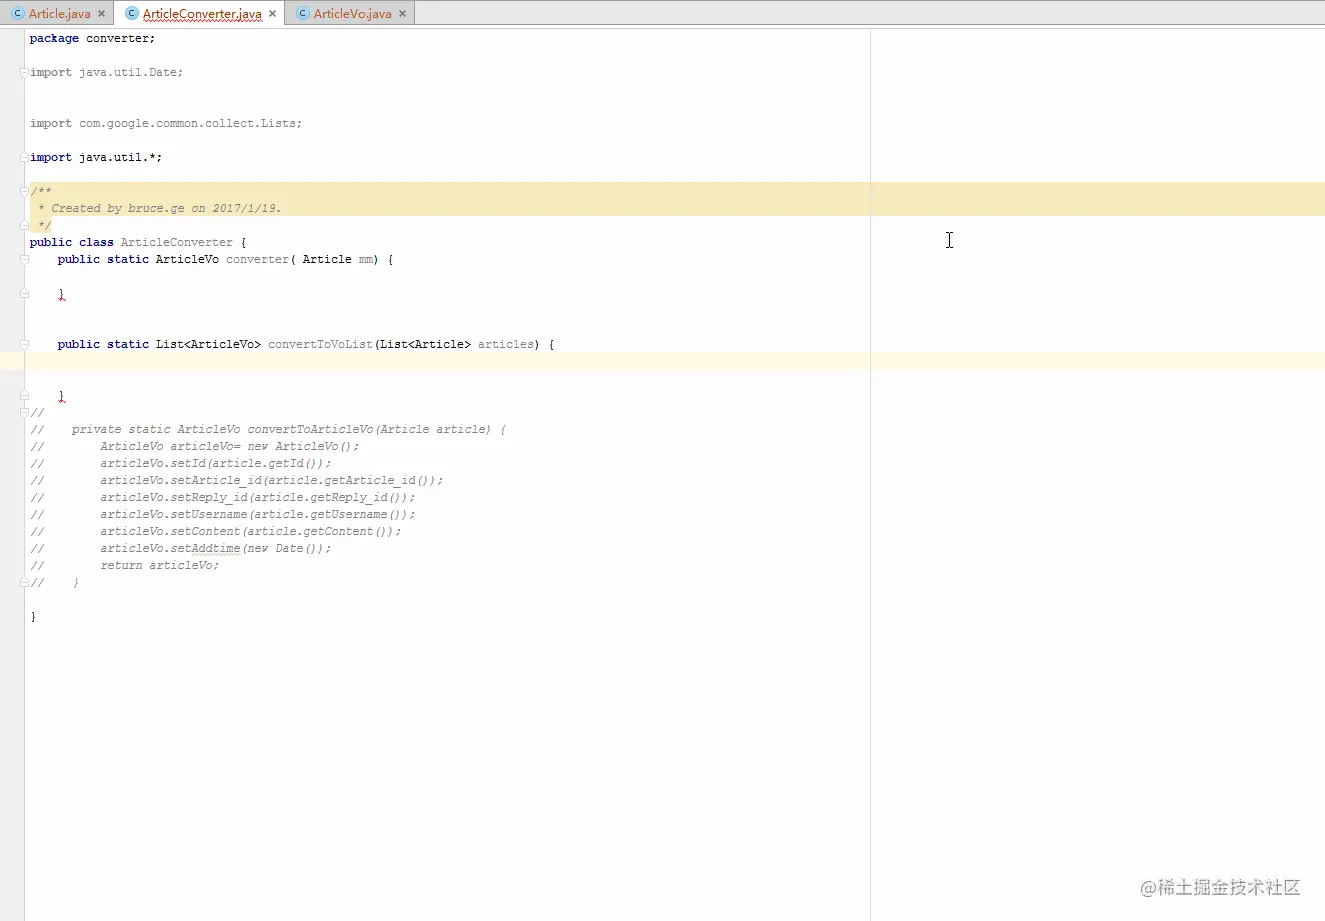The height and width of the screenshot is (921, 1325).
Task: Click commented 'articleVo.setAddtime(new Date());' line
Action: click(x=215, y=548)
